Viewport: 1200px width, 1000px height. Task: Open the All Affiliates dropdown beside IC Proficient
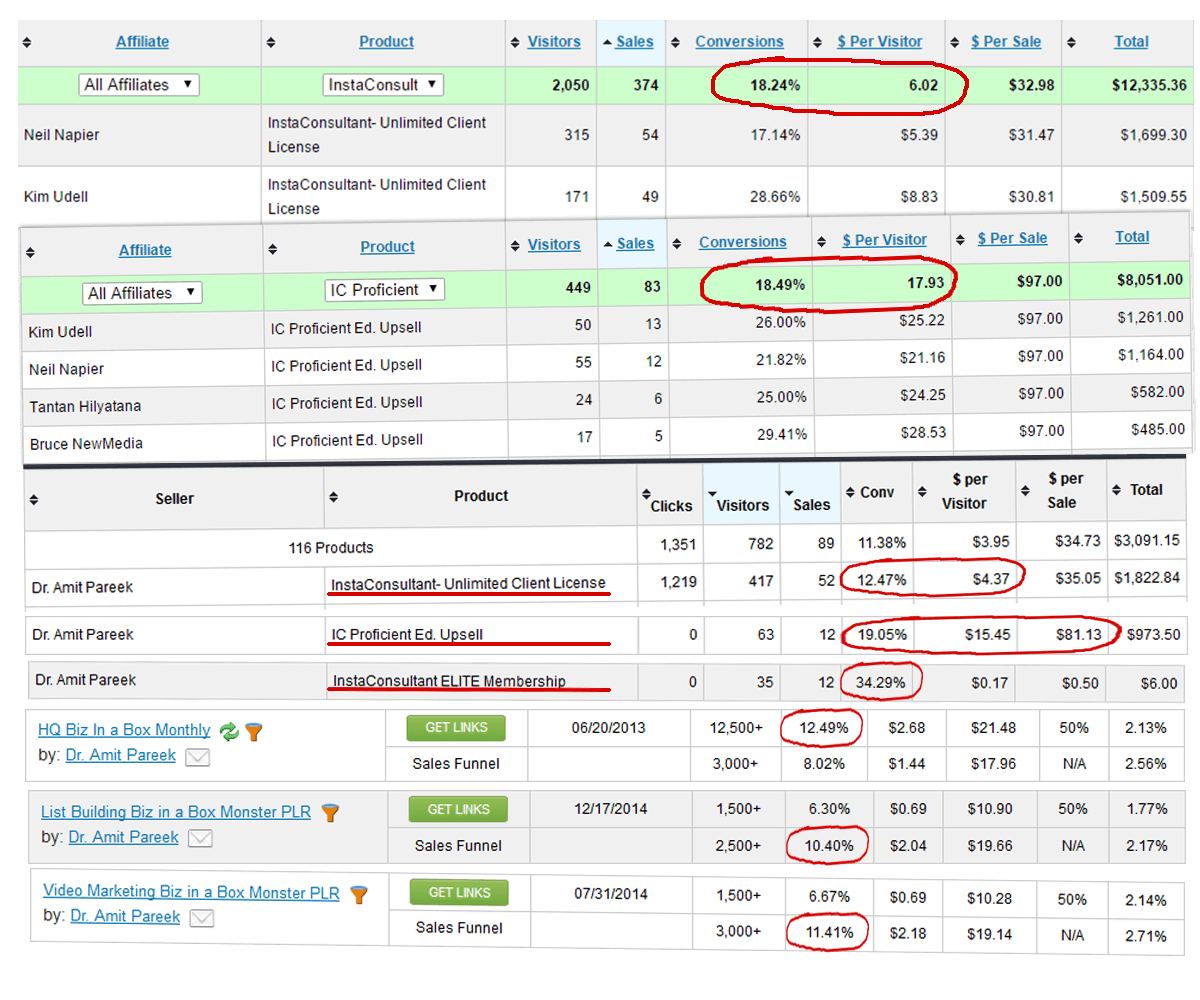(143, 293)
